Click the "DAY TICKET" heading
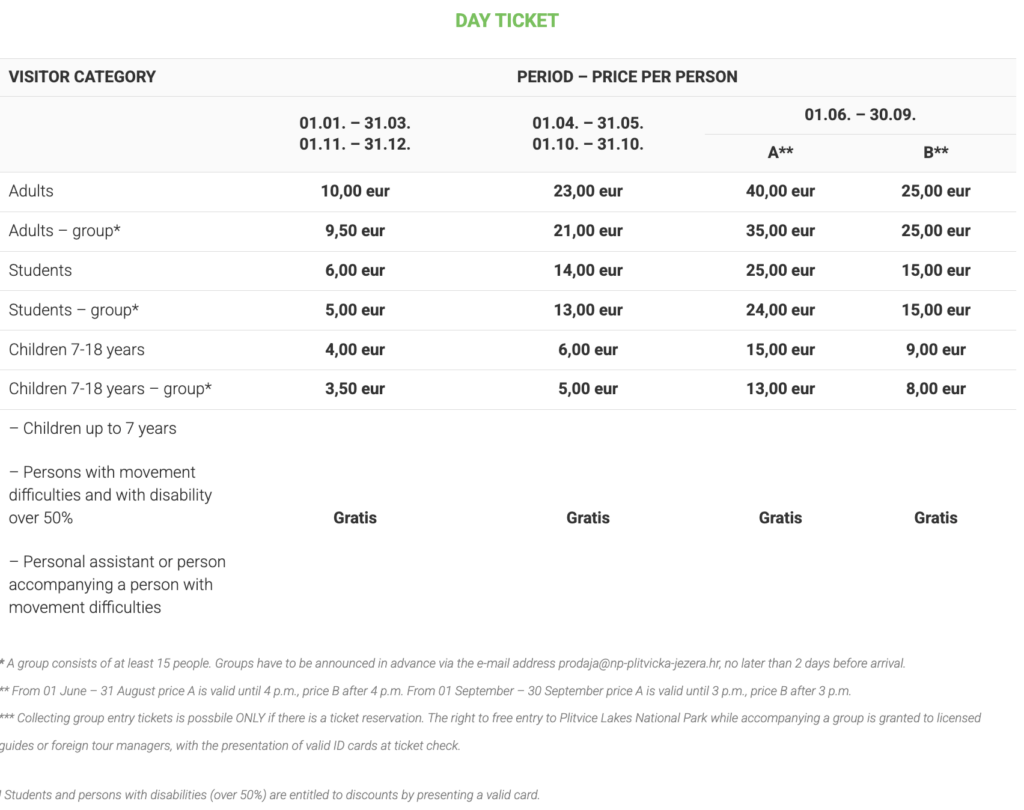This screenshot has height=810, width=1024. click(506, 20)
